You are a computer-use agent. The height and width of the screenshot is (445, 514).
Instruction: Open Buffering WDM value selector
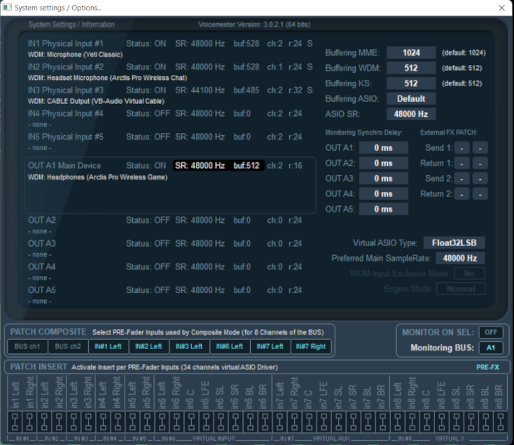(x=411, y=68)
